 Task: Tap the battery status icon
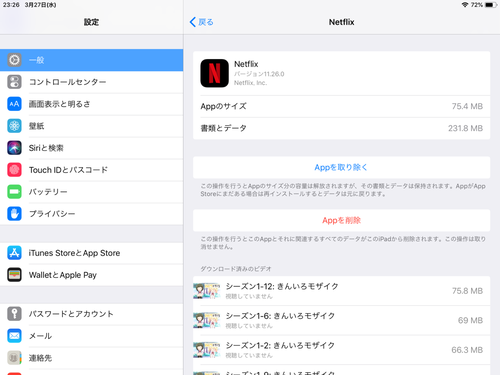(491, 5)
